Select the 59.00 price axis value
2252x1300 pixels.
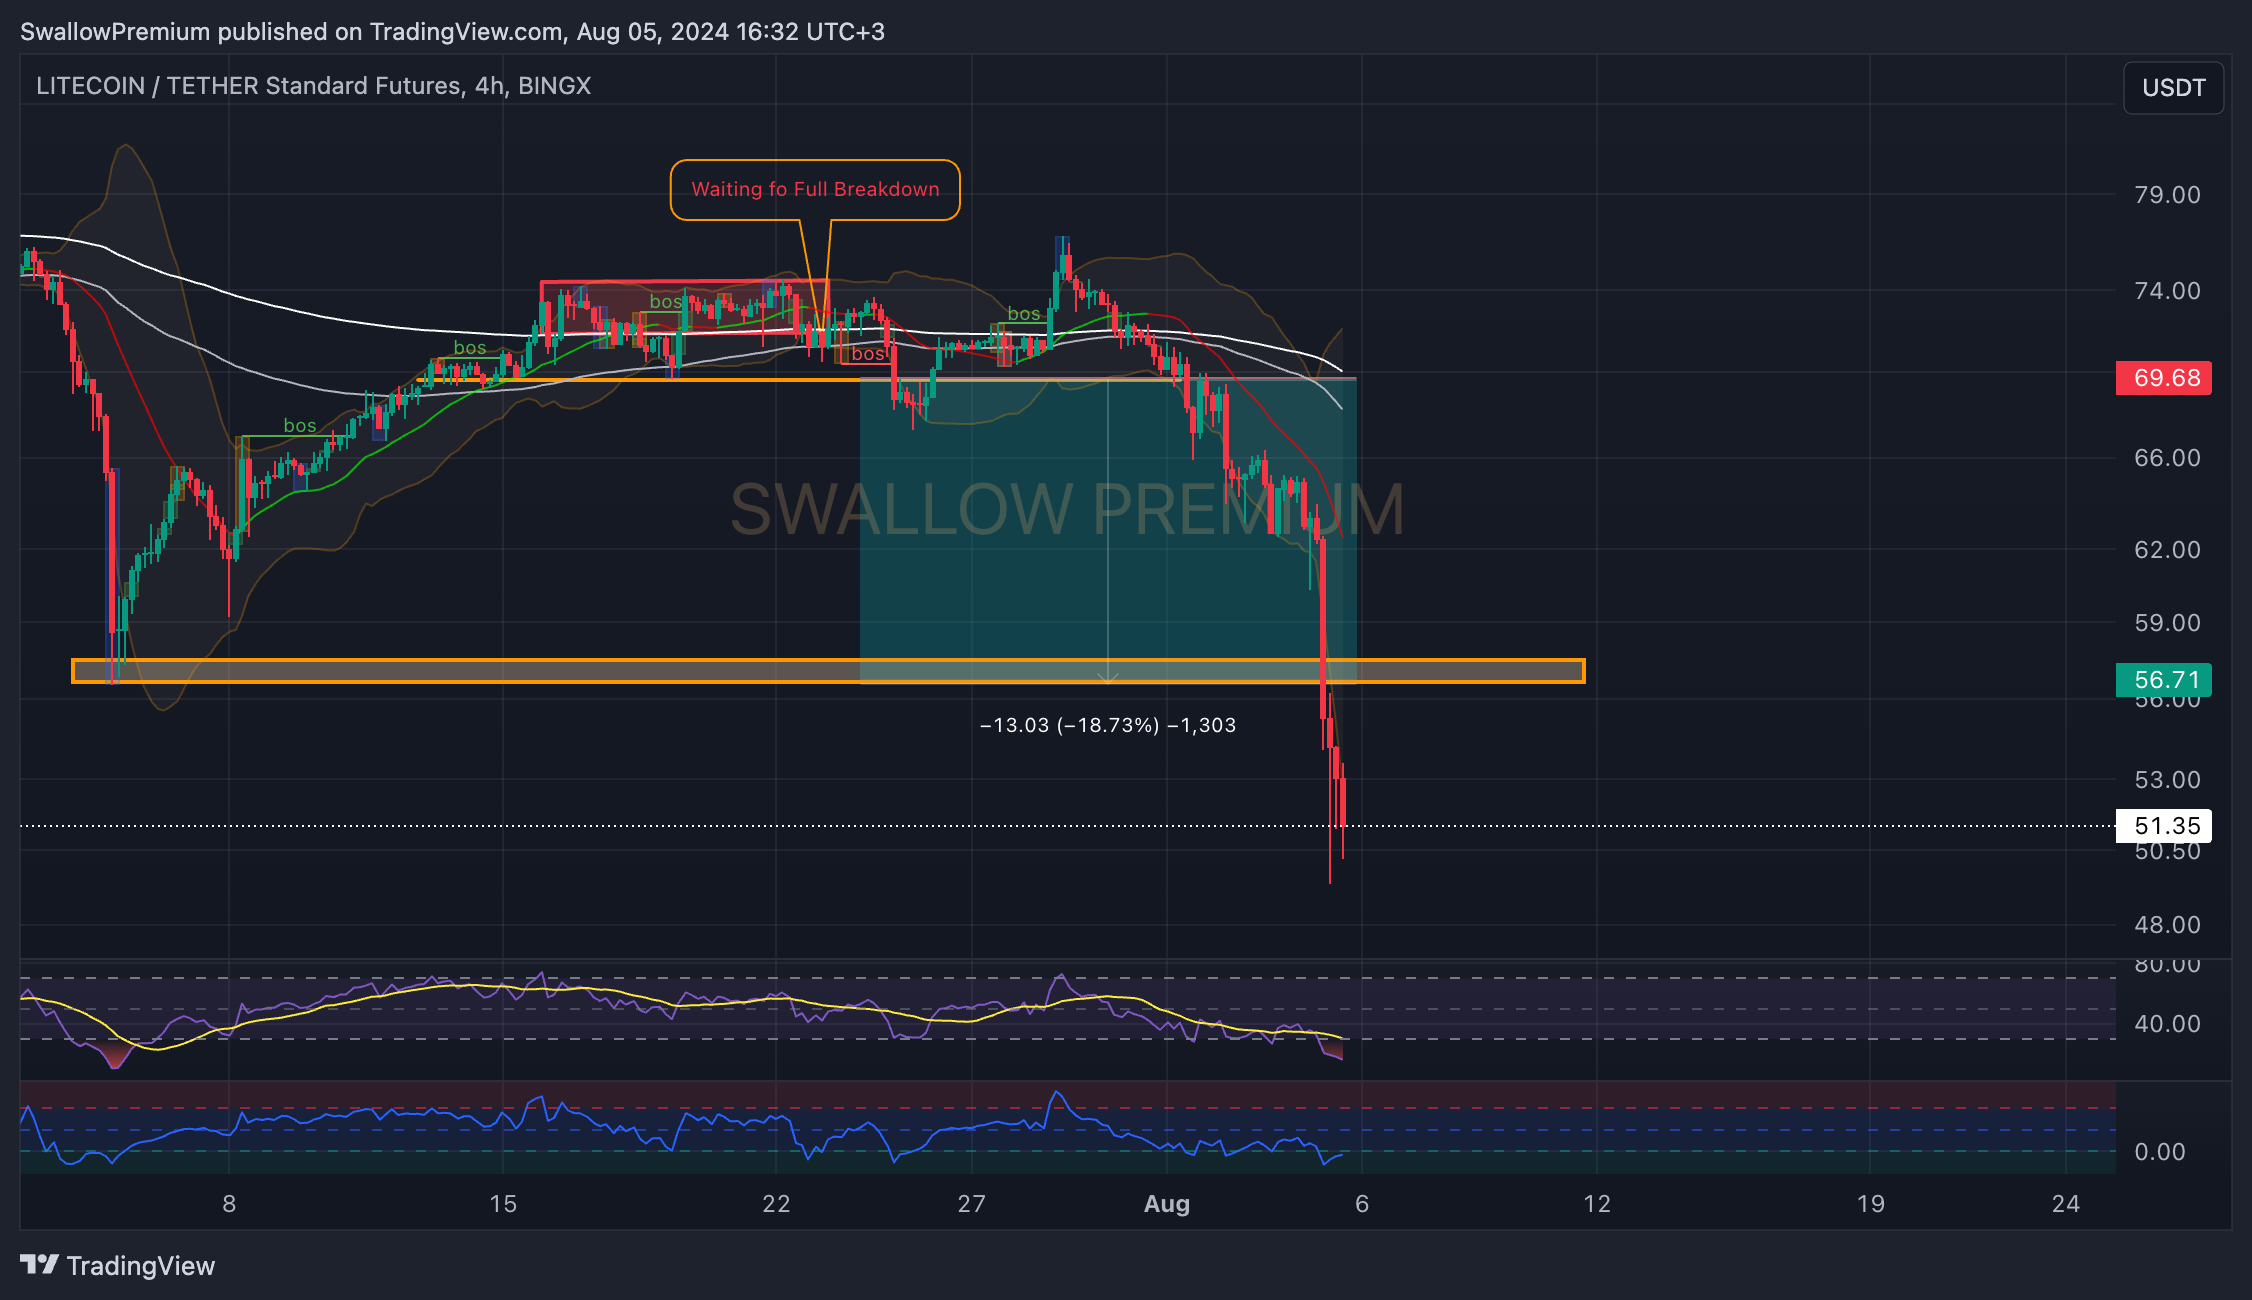click(2167, 623)
